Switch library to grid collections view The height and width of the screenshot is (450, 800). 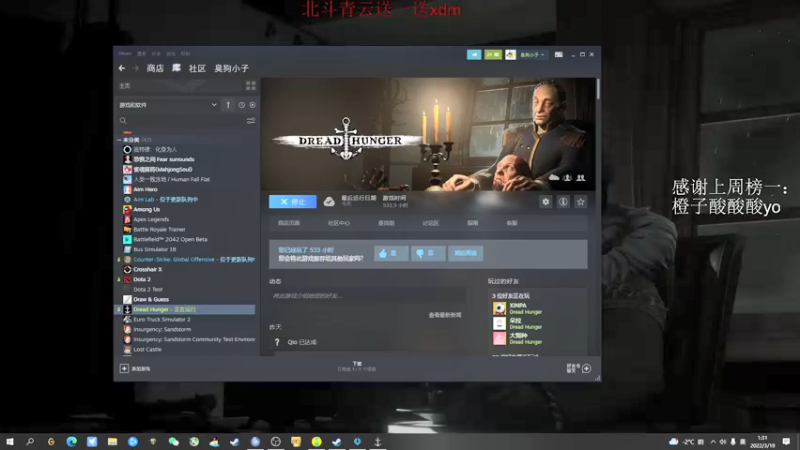[x=251, y=86]
